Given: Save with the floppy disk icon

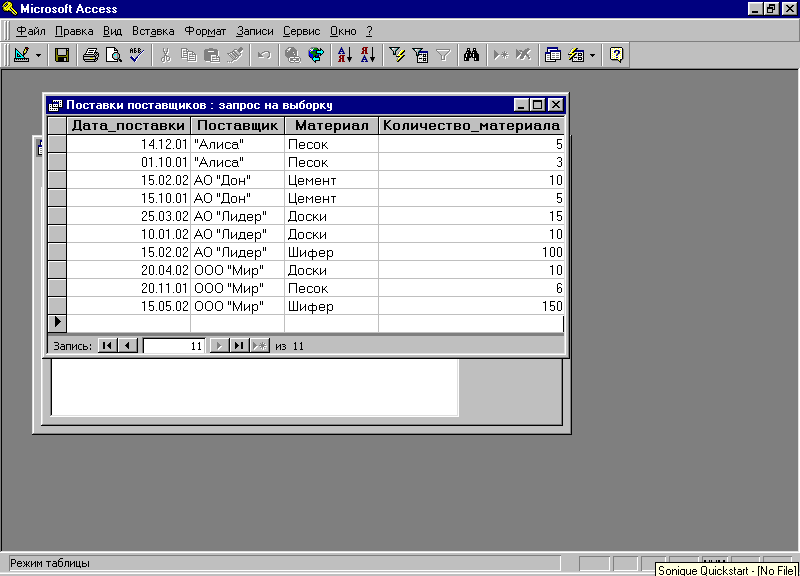Looking at the screenshot, I should pyautogui.click(x=62, y=55).
